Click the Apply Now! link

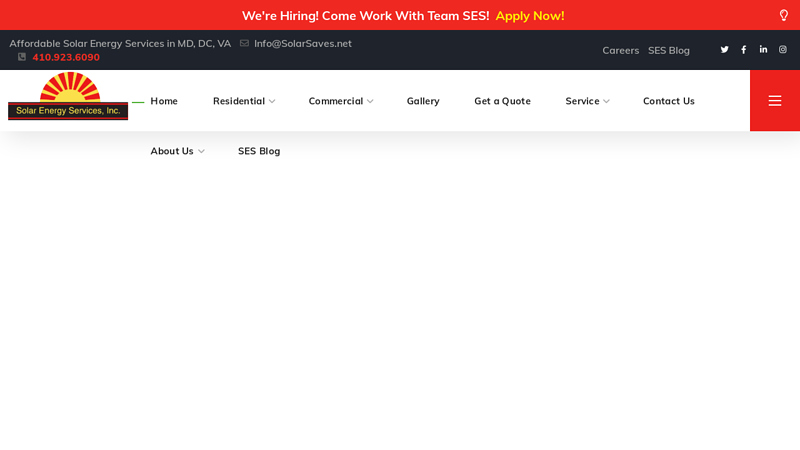click(x=530, y=16)
